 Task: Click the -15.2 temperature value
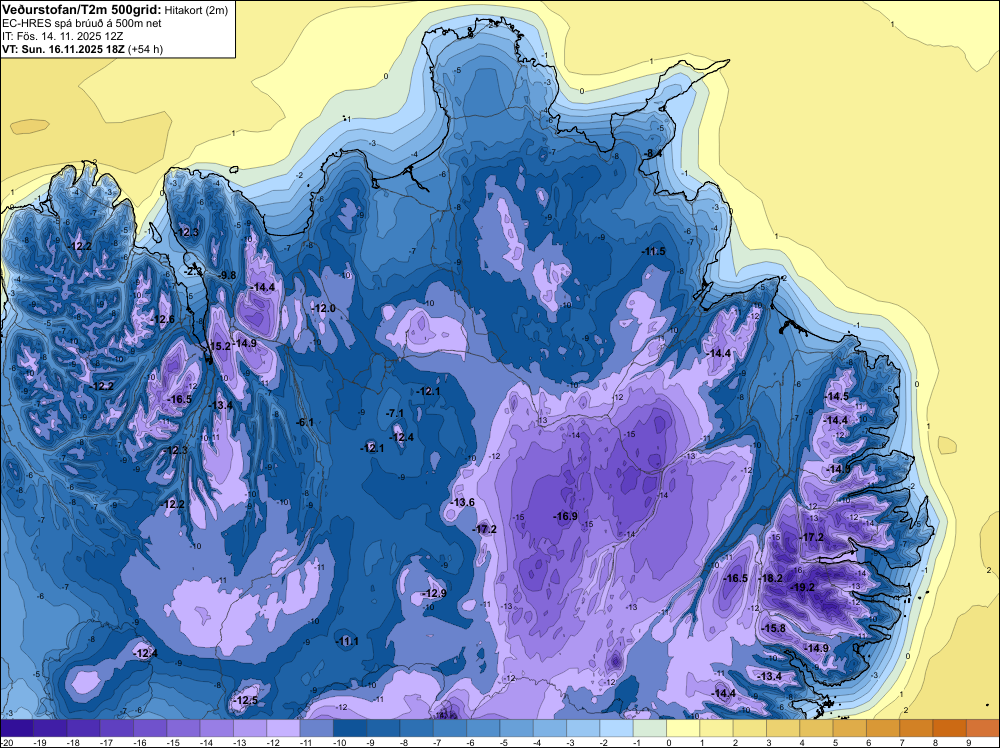click(219, 346)
